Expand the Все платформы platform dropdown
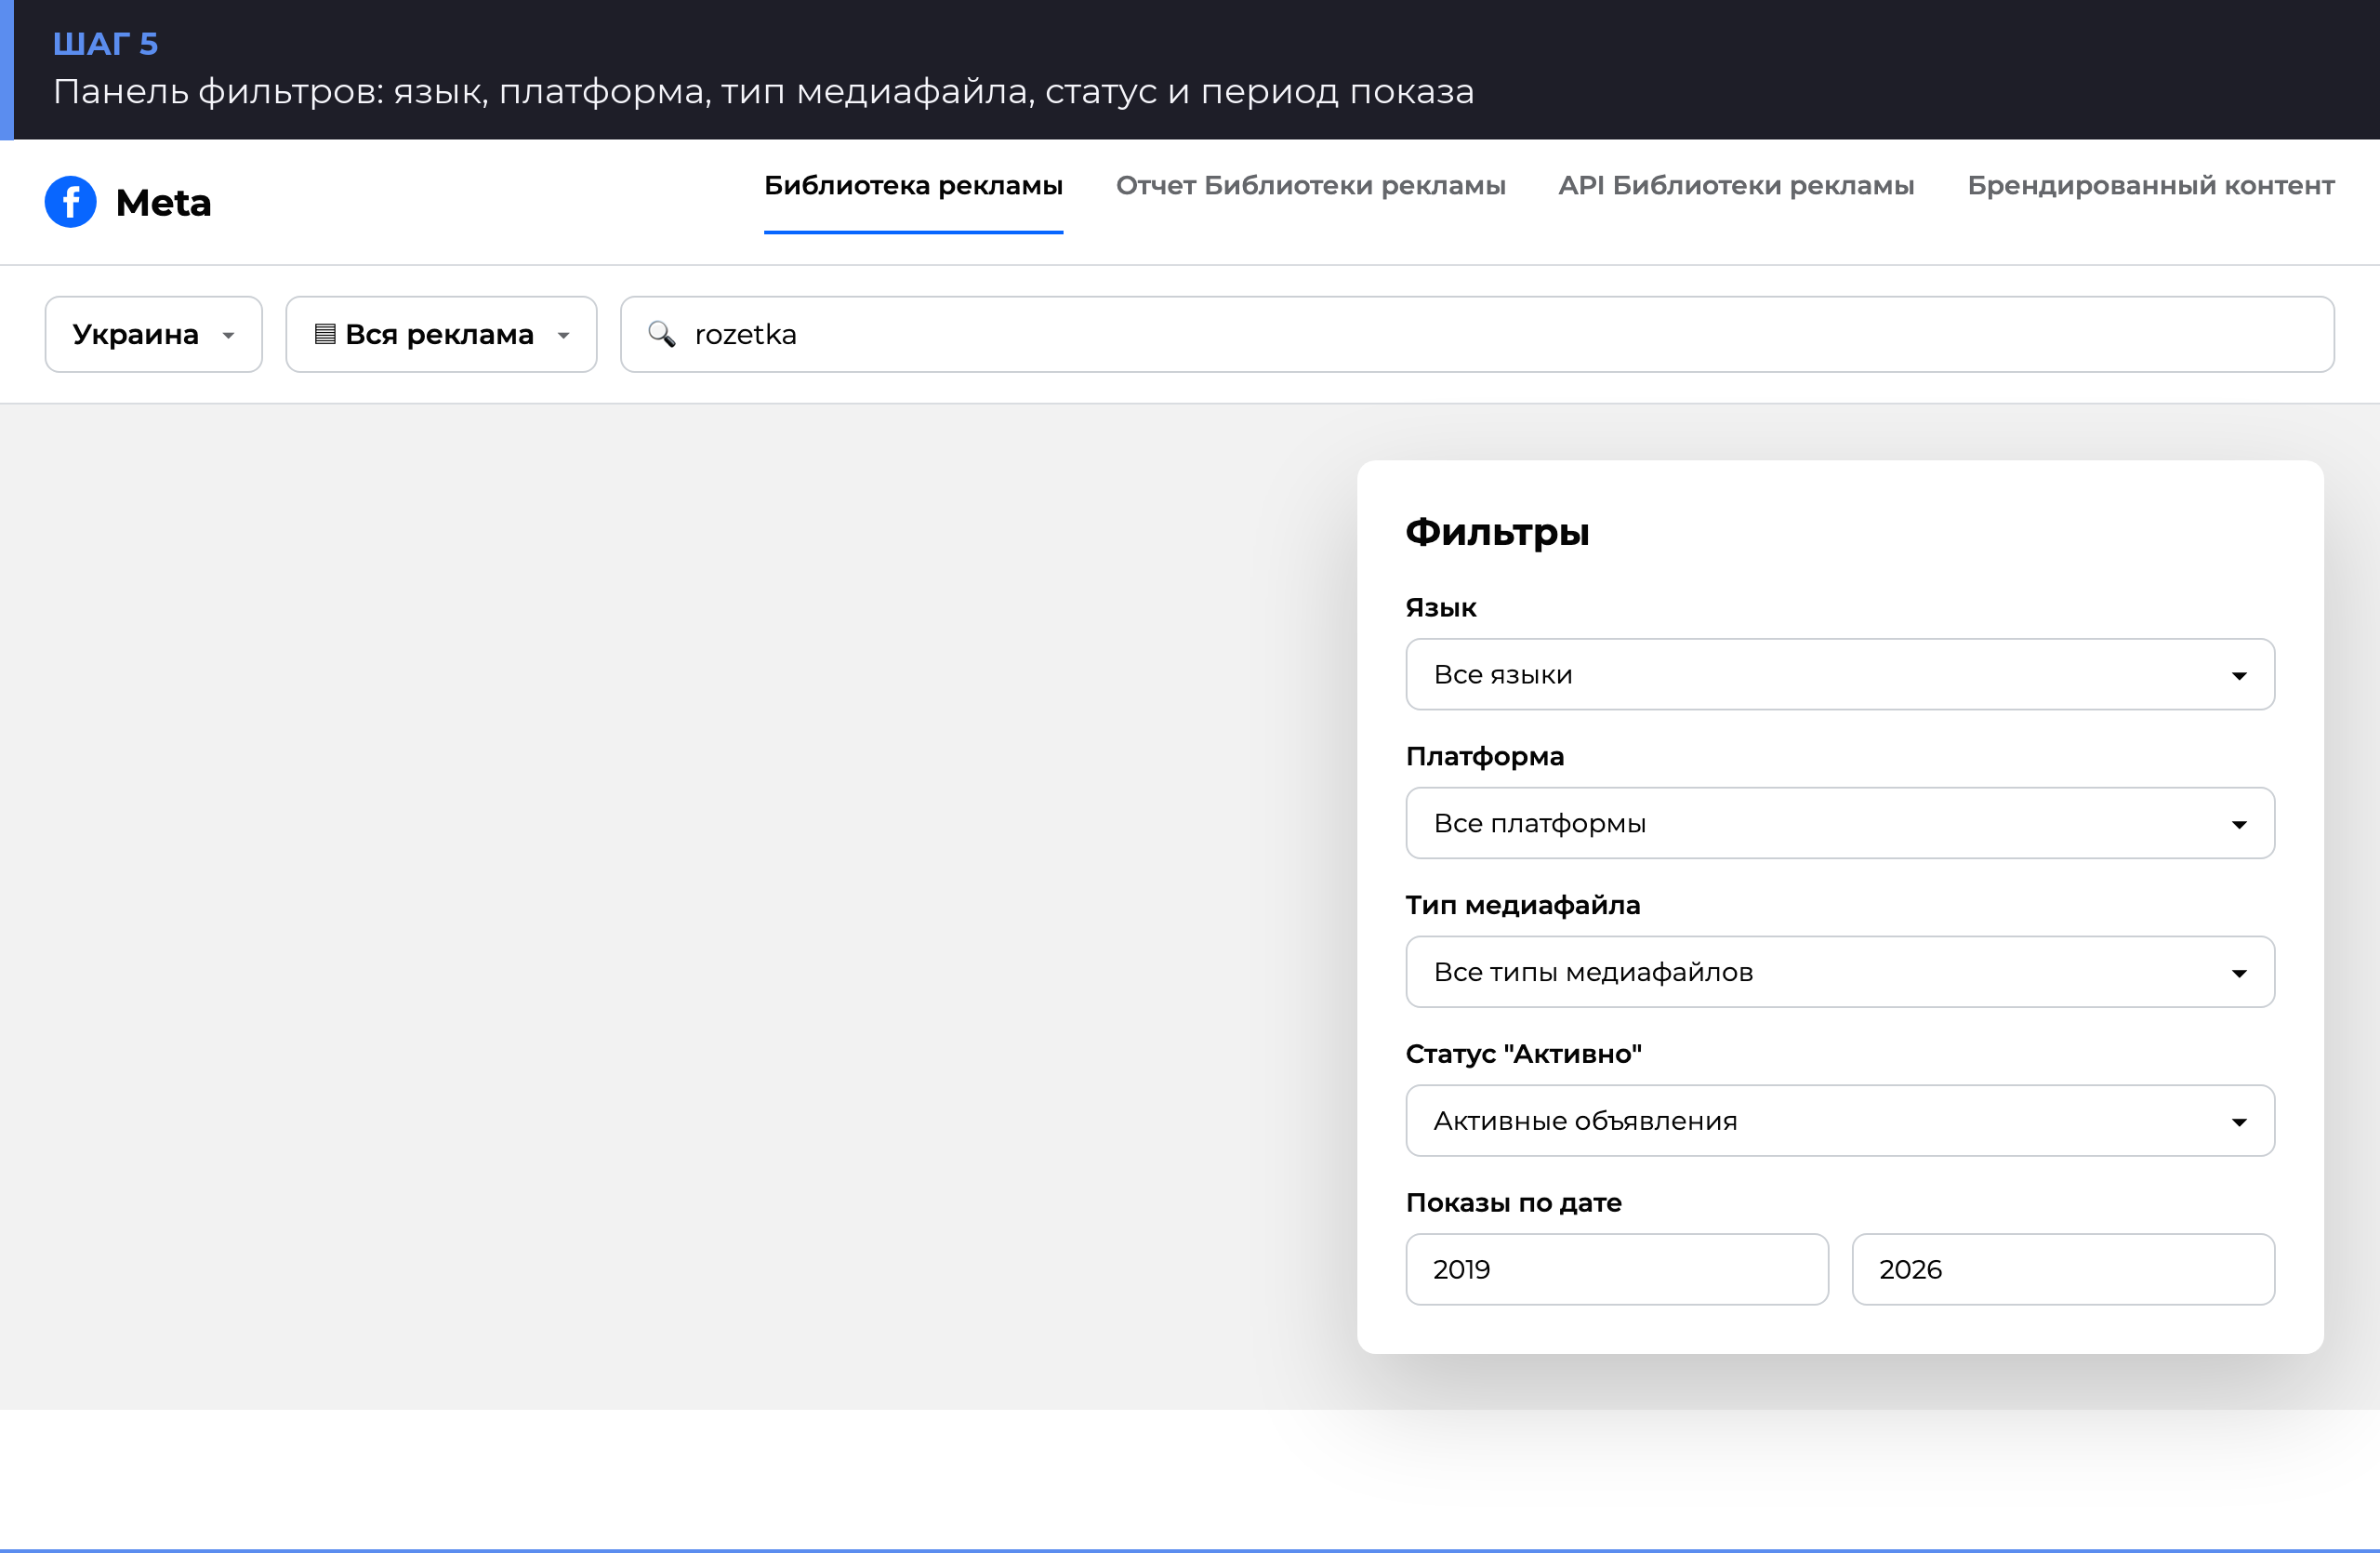Image resolution: width=2380 pixels, height=1553 pixels. pos(1840,823)
